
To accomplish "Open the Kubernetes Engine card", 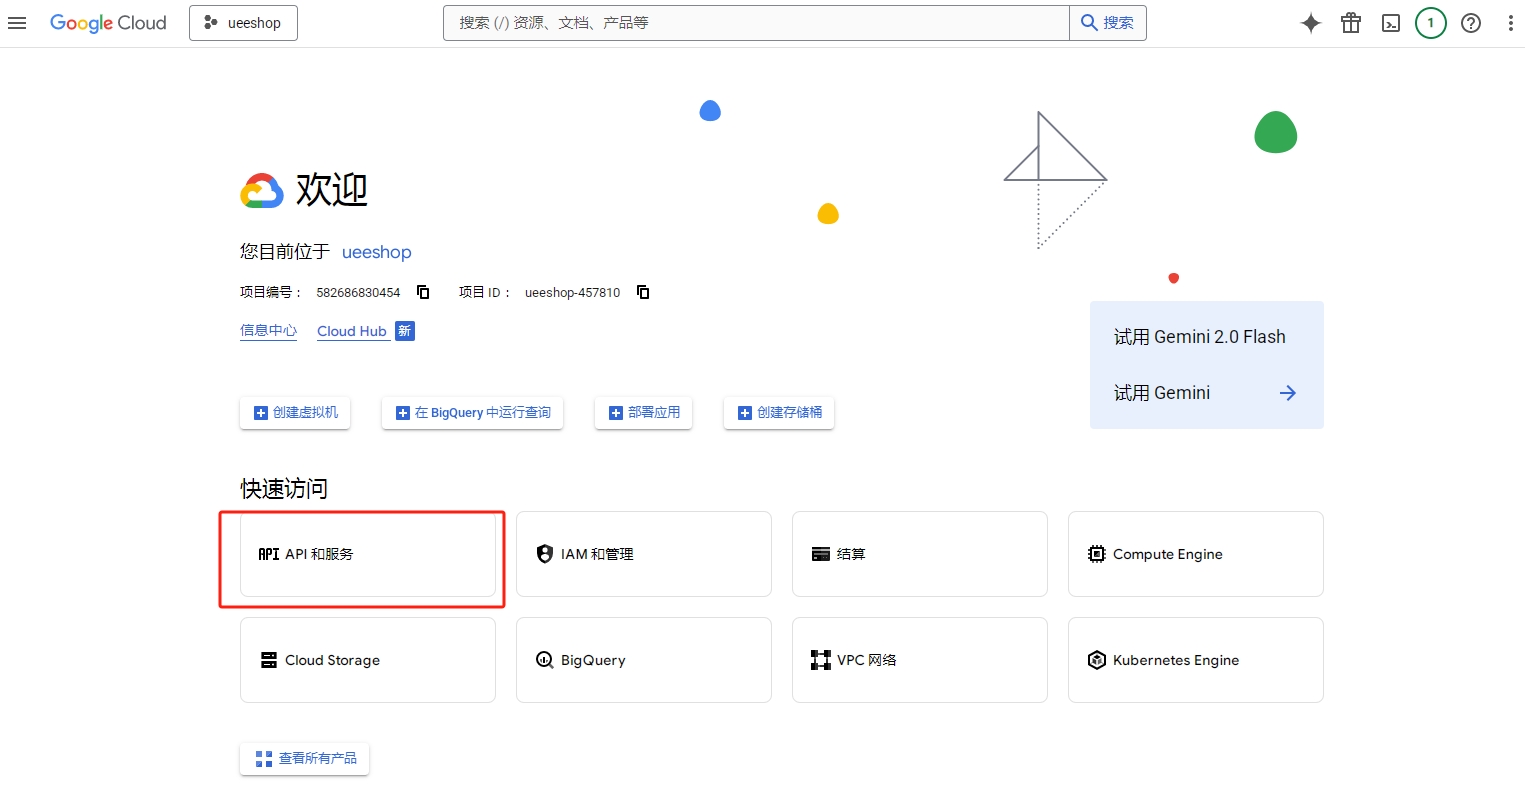I will pyautogui.click(x=1196, y=660).
